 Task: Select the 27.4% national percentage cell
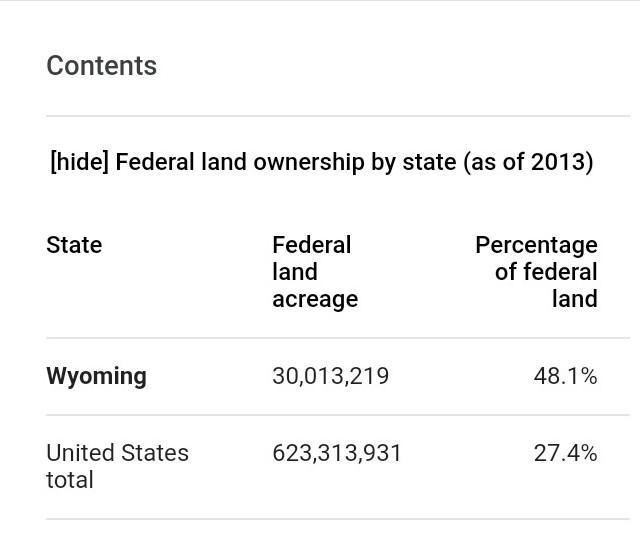click(x=565, y=453)
